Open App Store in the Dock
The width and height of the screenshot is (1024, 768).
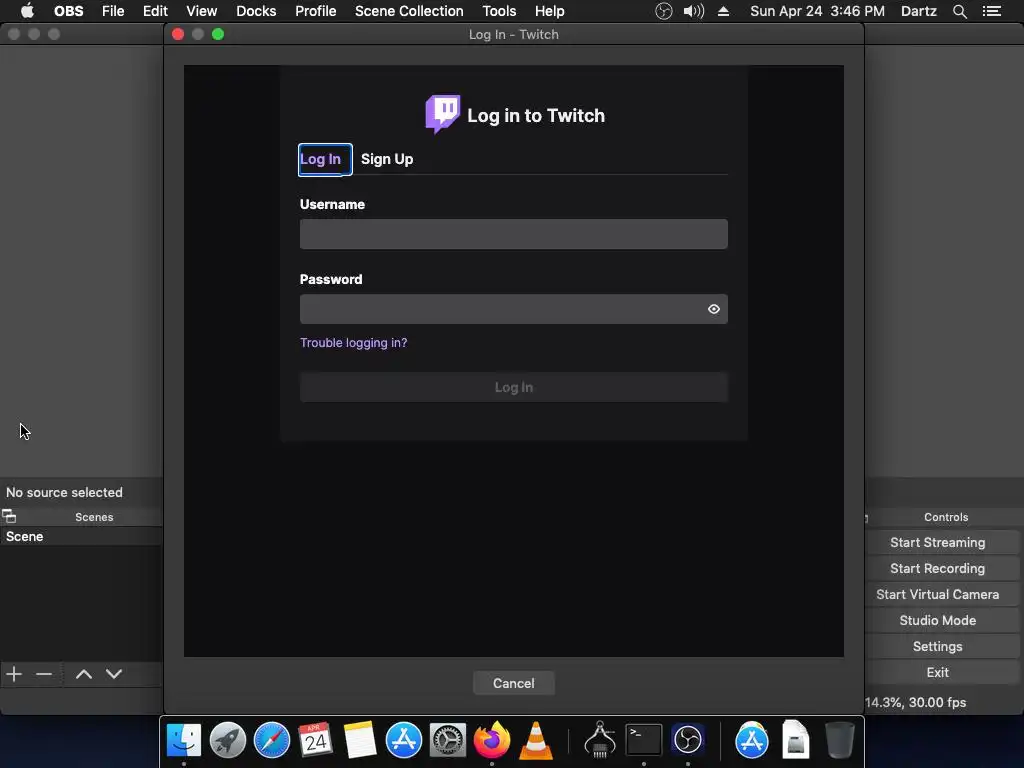pyautogui.click(x=404, y=740)
